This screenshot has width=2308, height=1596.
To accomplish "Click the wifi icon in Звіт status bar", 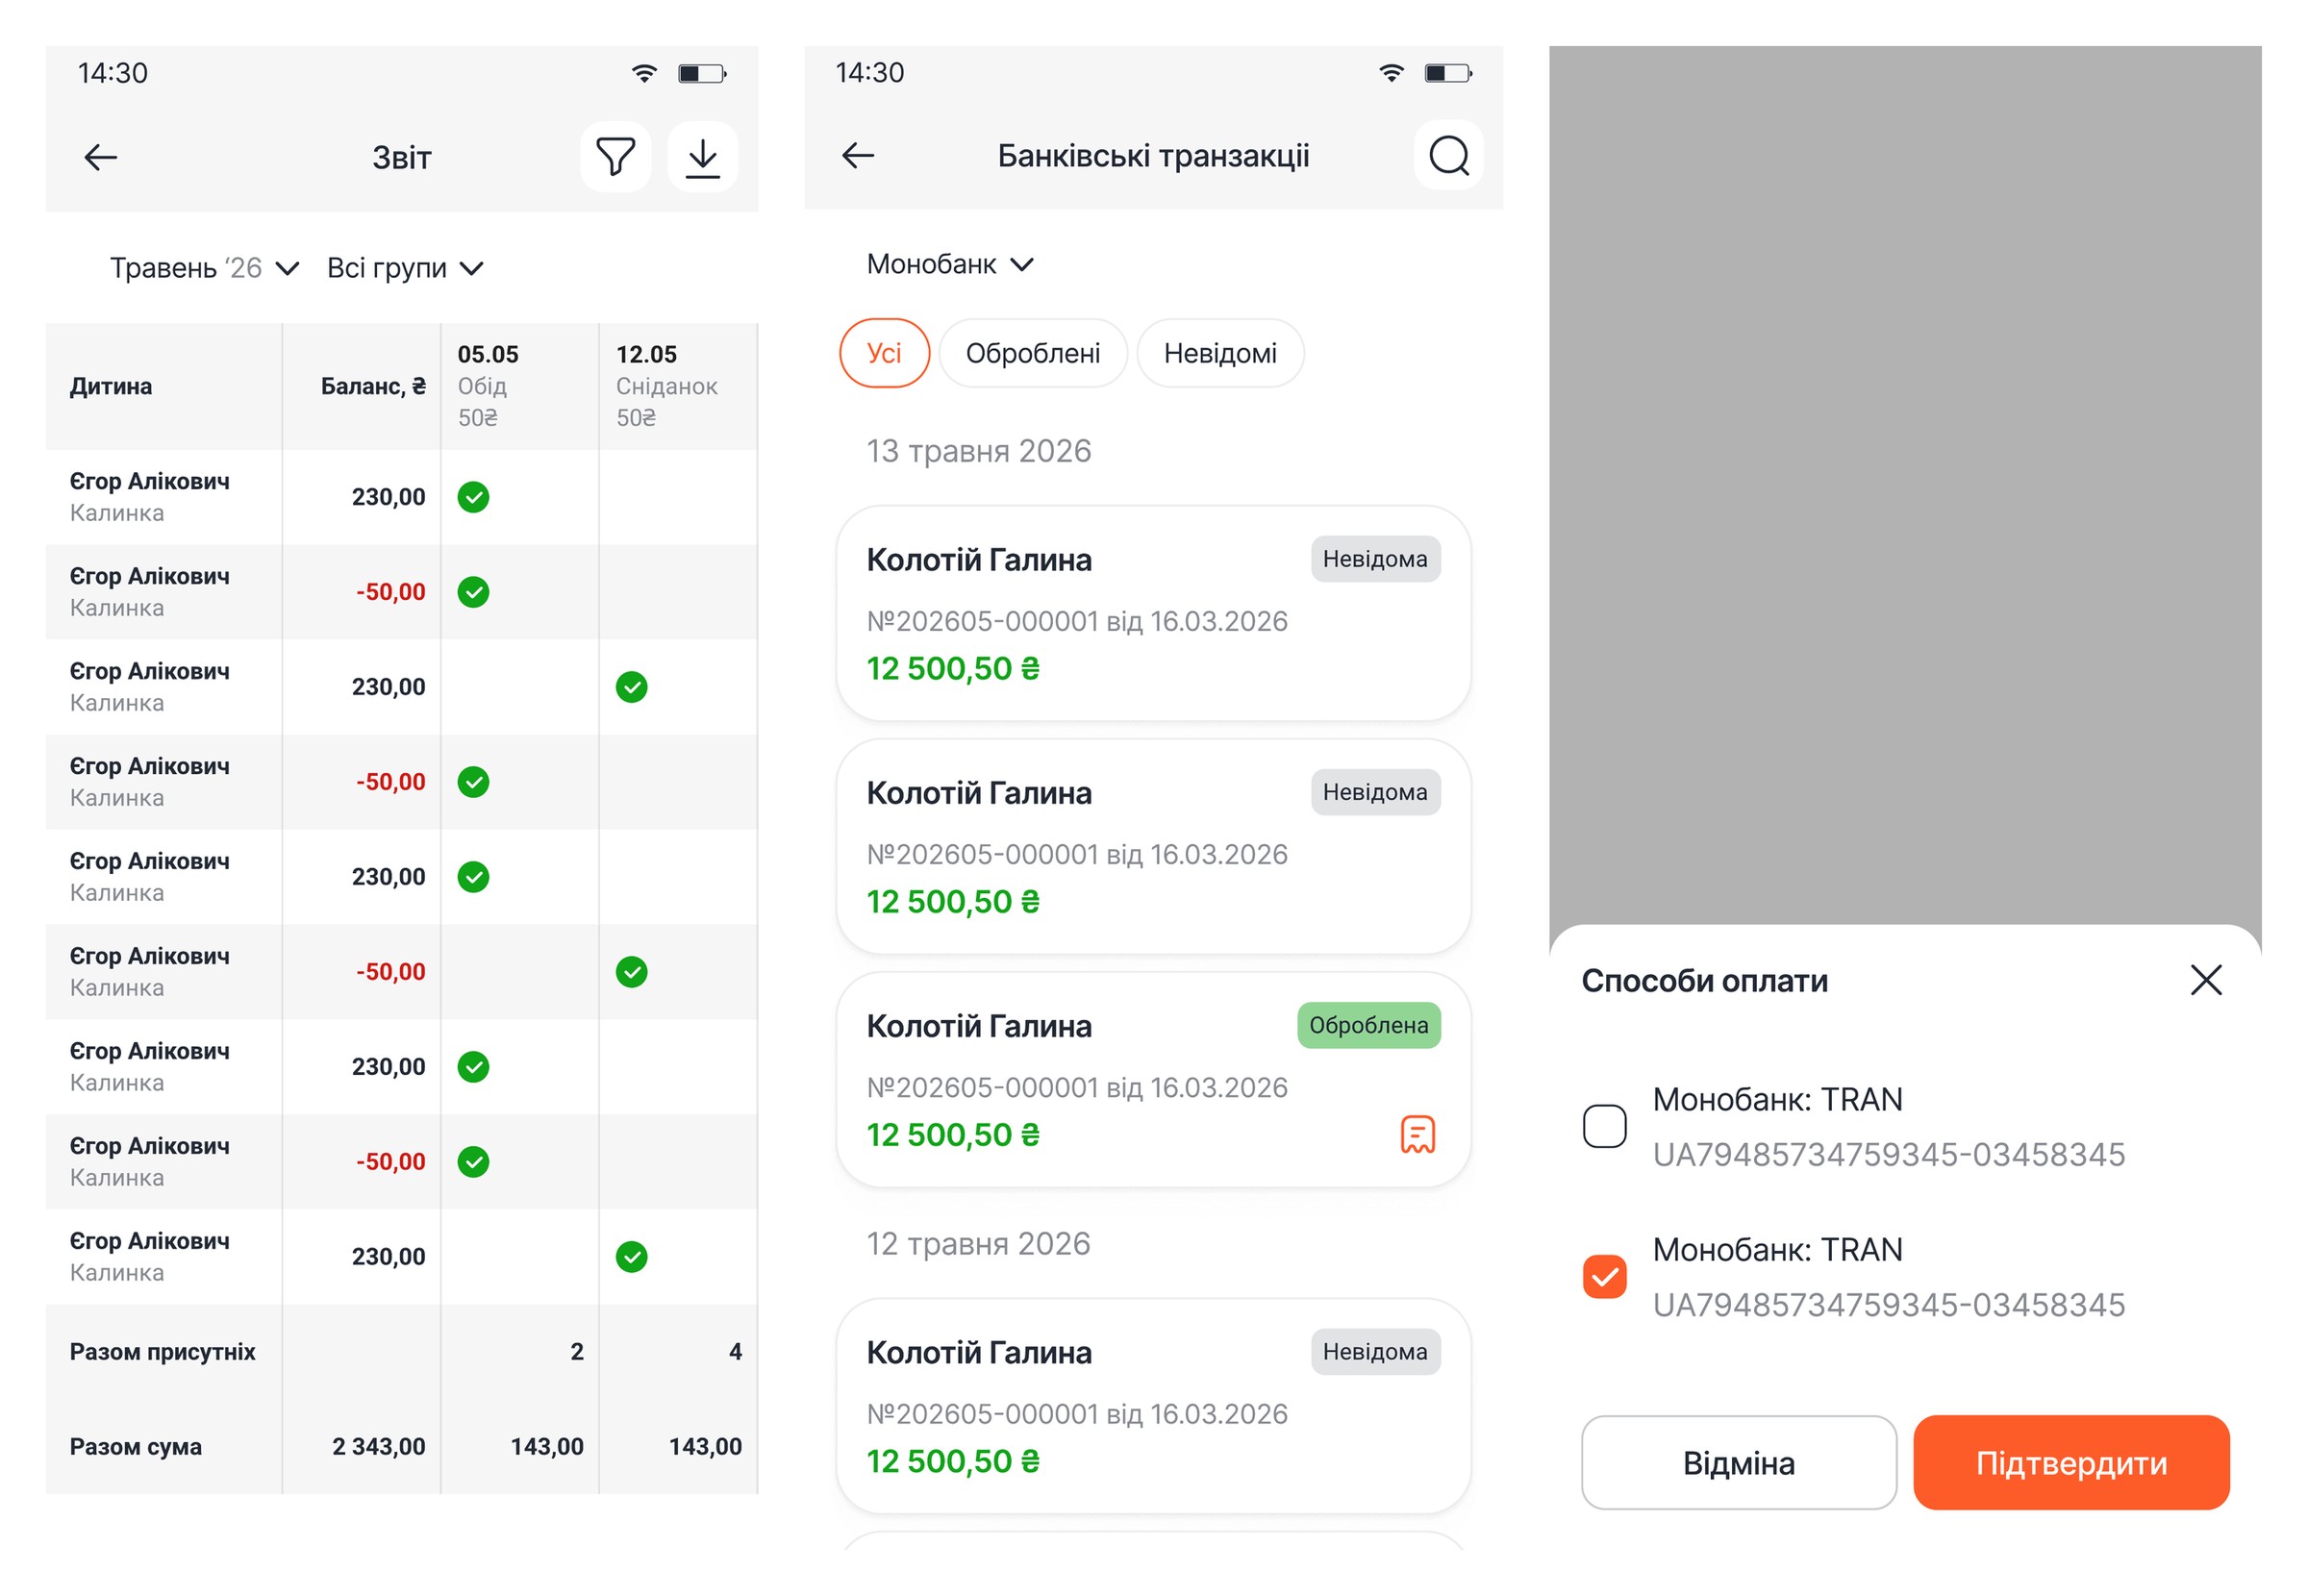I will pyautogui.click(x=644, y=73).
